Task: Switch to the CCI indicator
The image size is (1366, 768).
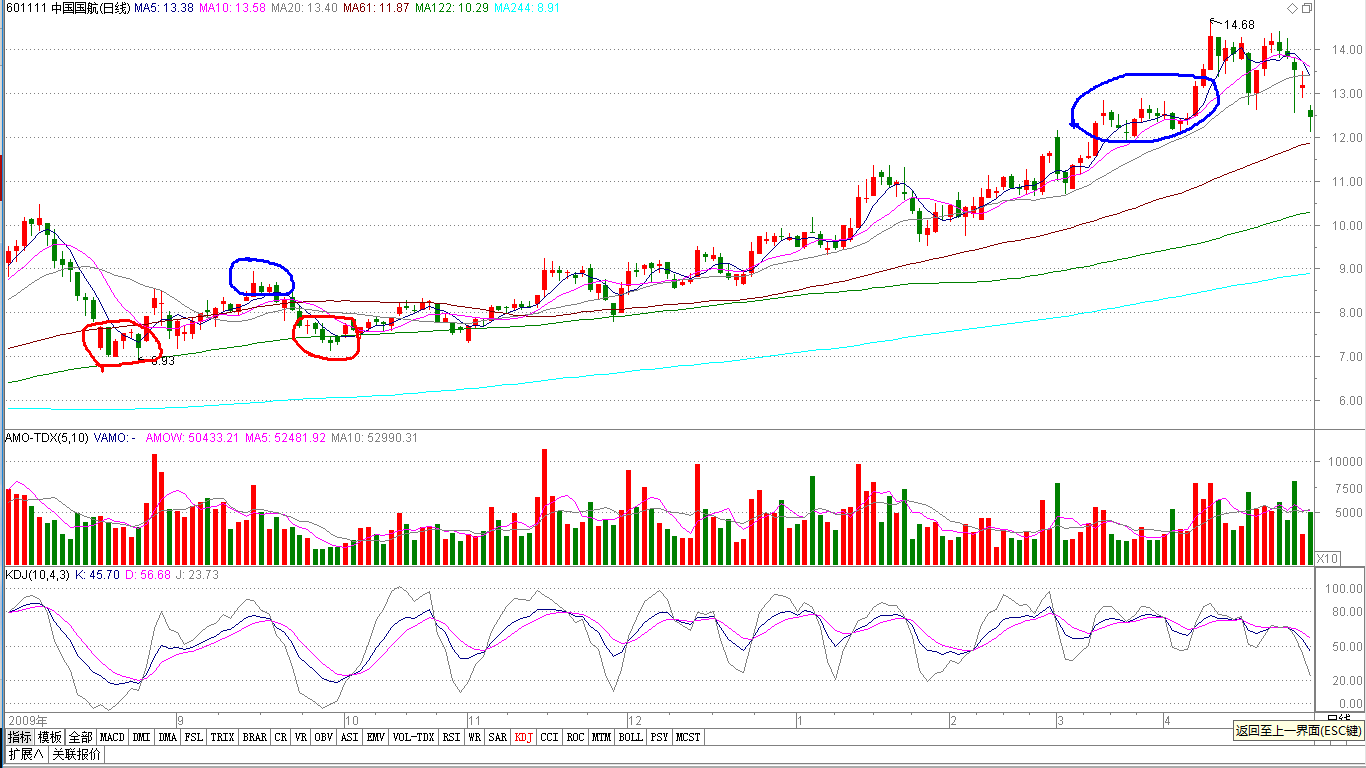Action: pos(550,737)
